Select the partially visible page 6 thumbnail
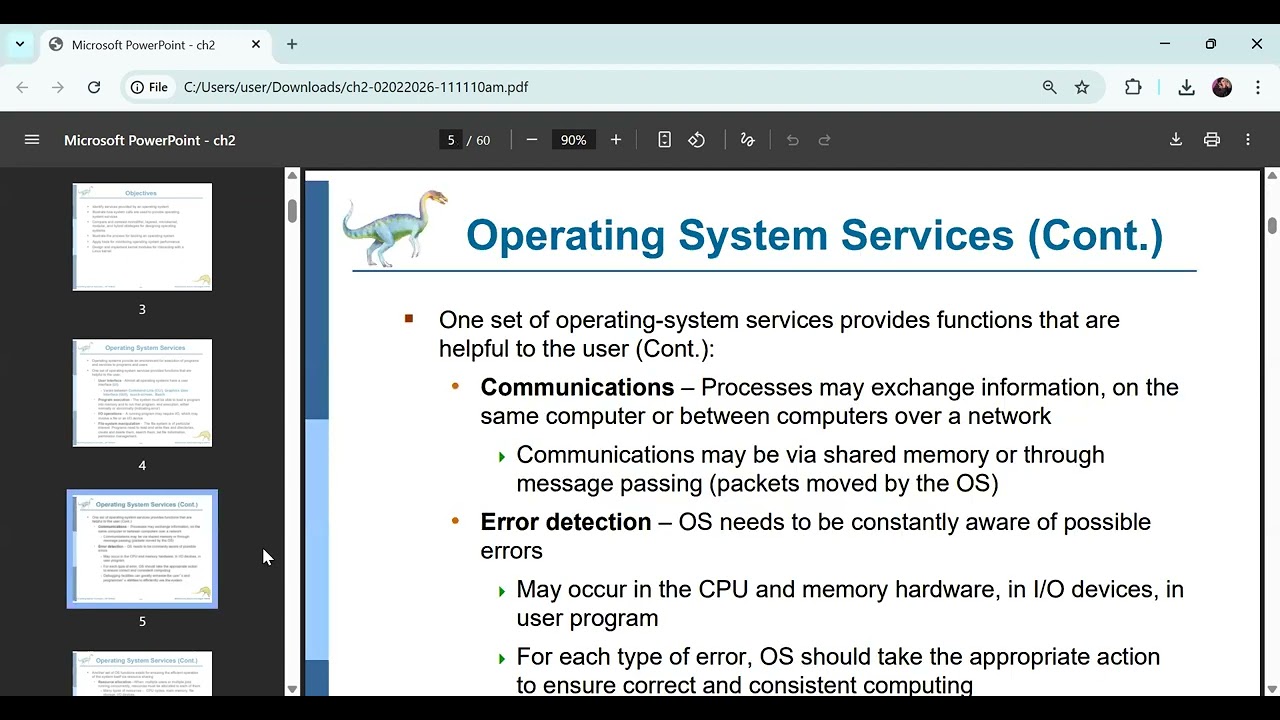Image resolution: width=1280 pixels, height=720 pixels. [x=142, y=673]
